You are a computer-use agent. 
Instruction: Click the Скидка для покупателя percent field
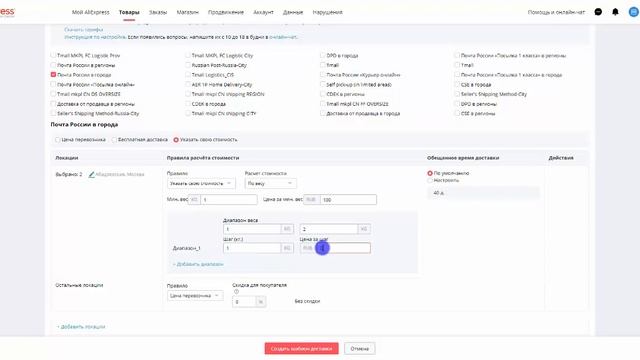point(244,302)
